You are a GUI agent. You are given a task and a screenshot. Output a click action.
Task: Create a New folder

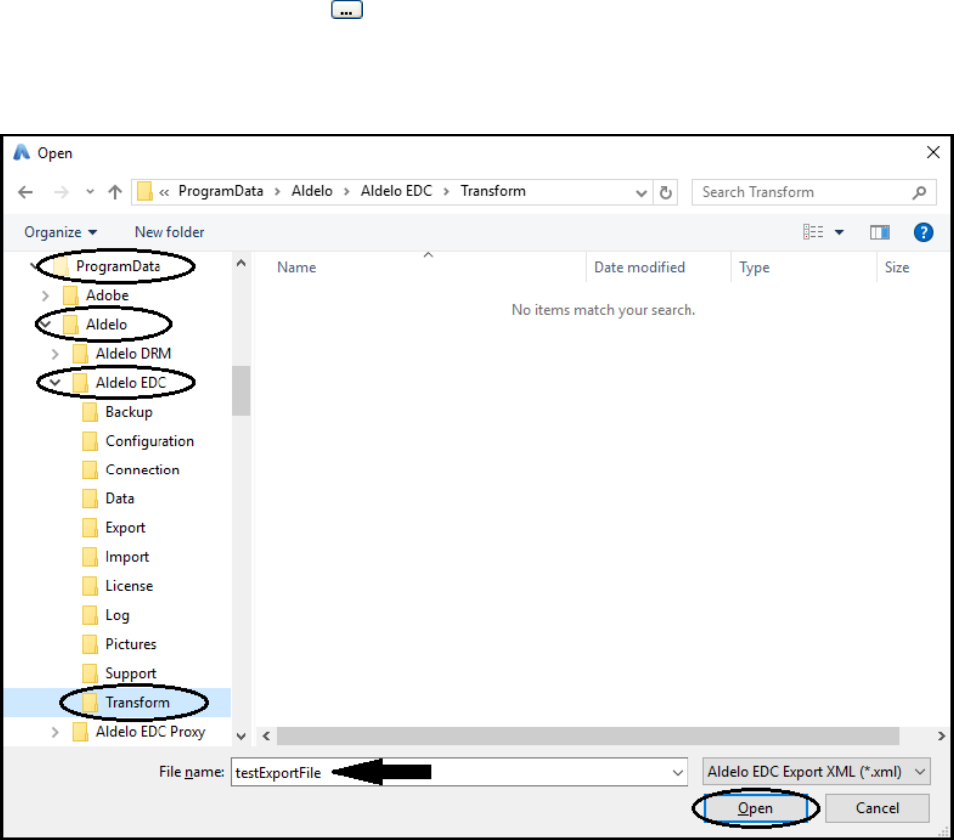click(169, 232)
